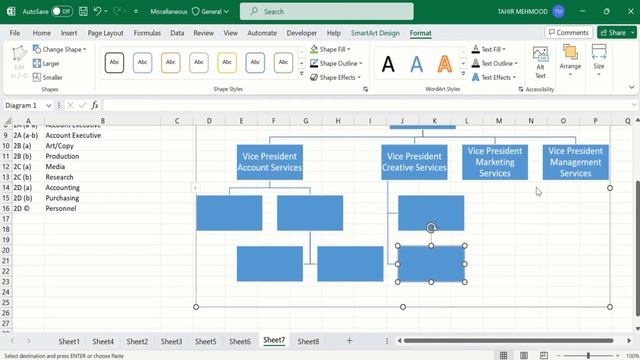Open the Text Fill dropdown
This screenshot has width=640, height=360.
(x=489, y=49)
